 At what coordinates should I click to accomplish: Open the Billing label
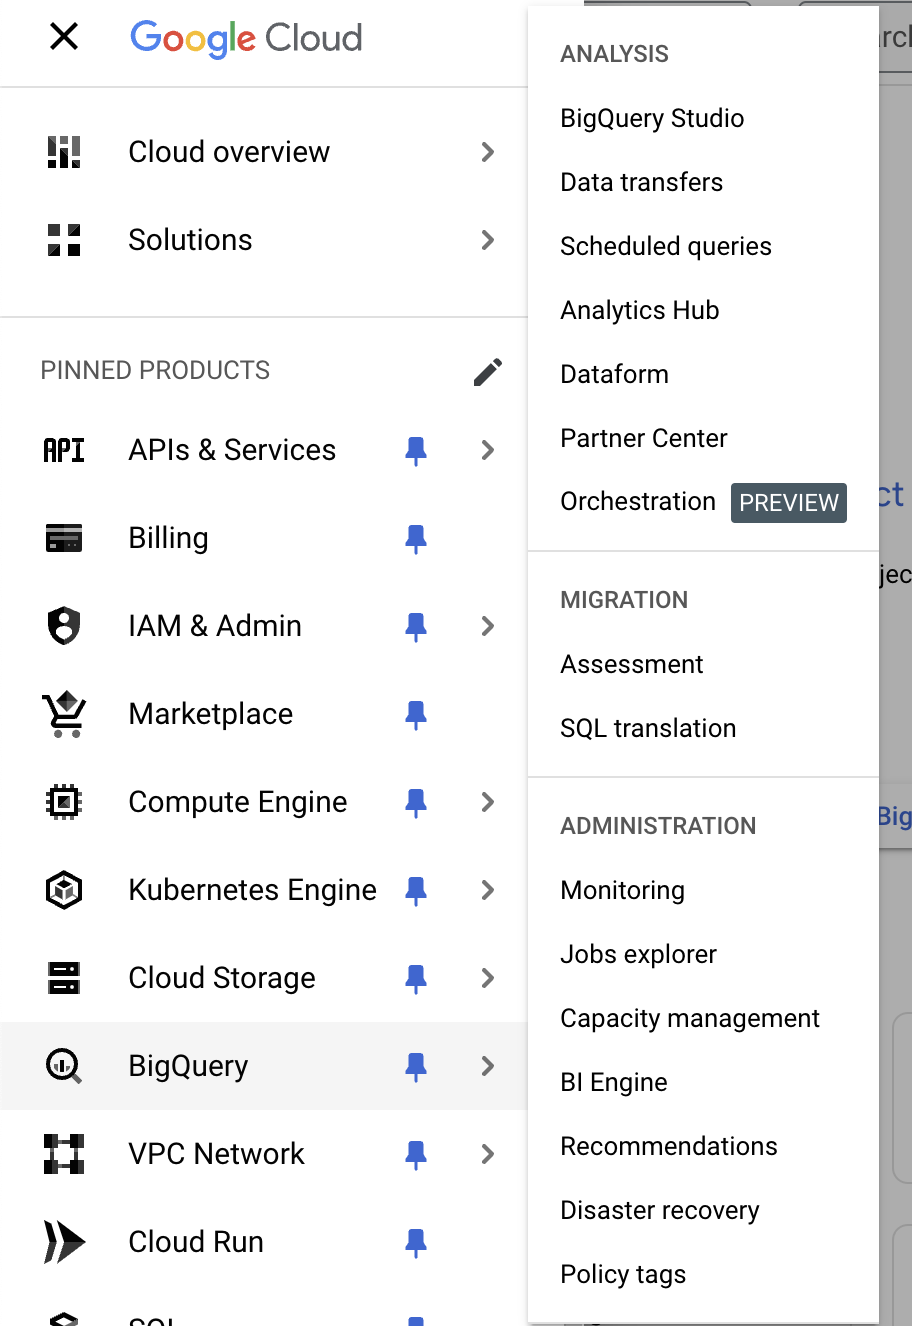click(x=168, y=538)
